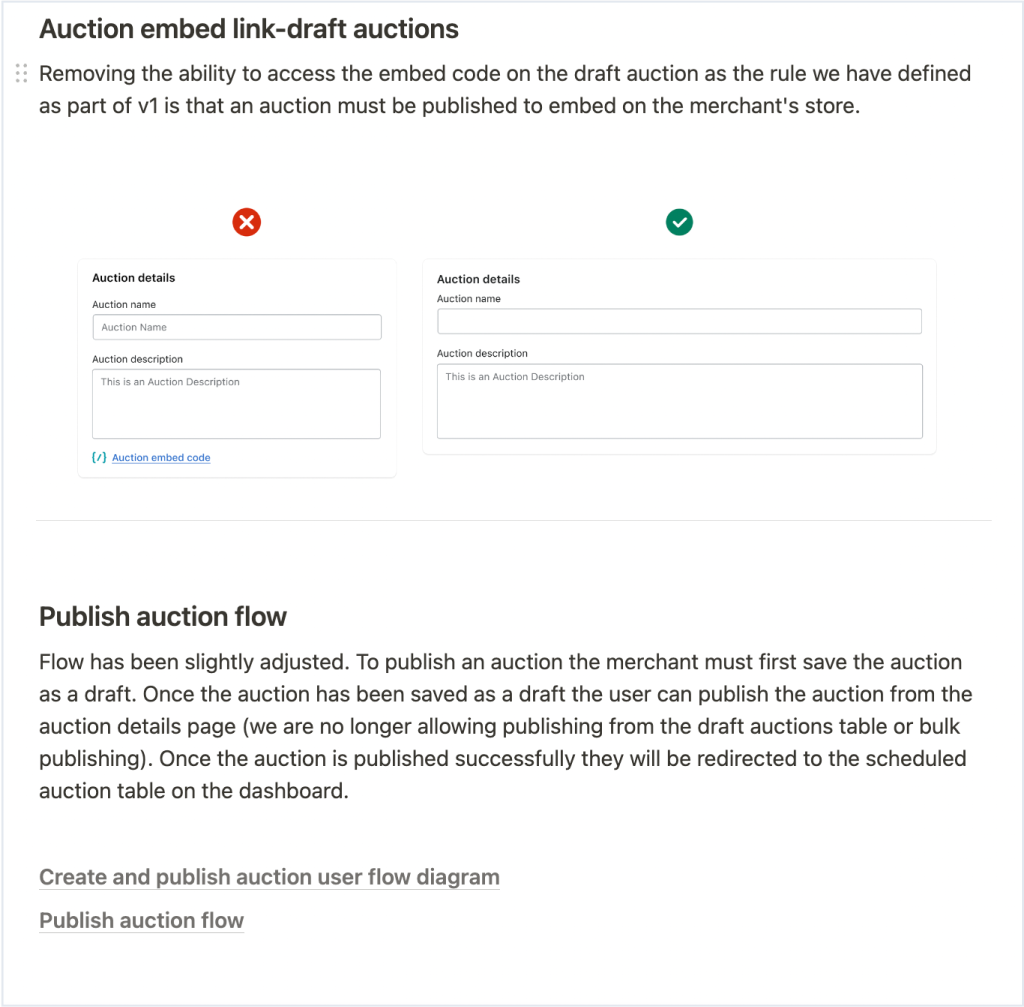Click the block drag handle beside the paragraph

(22, 73)
